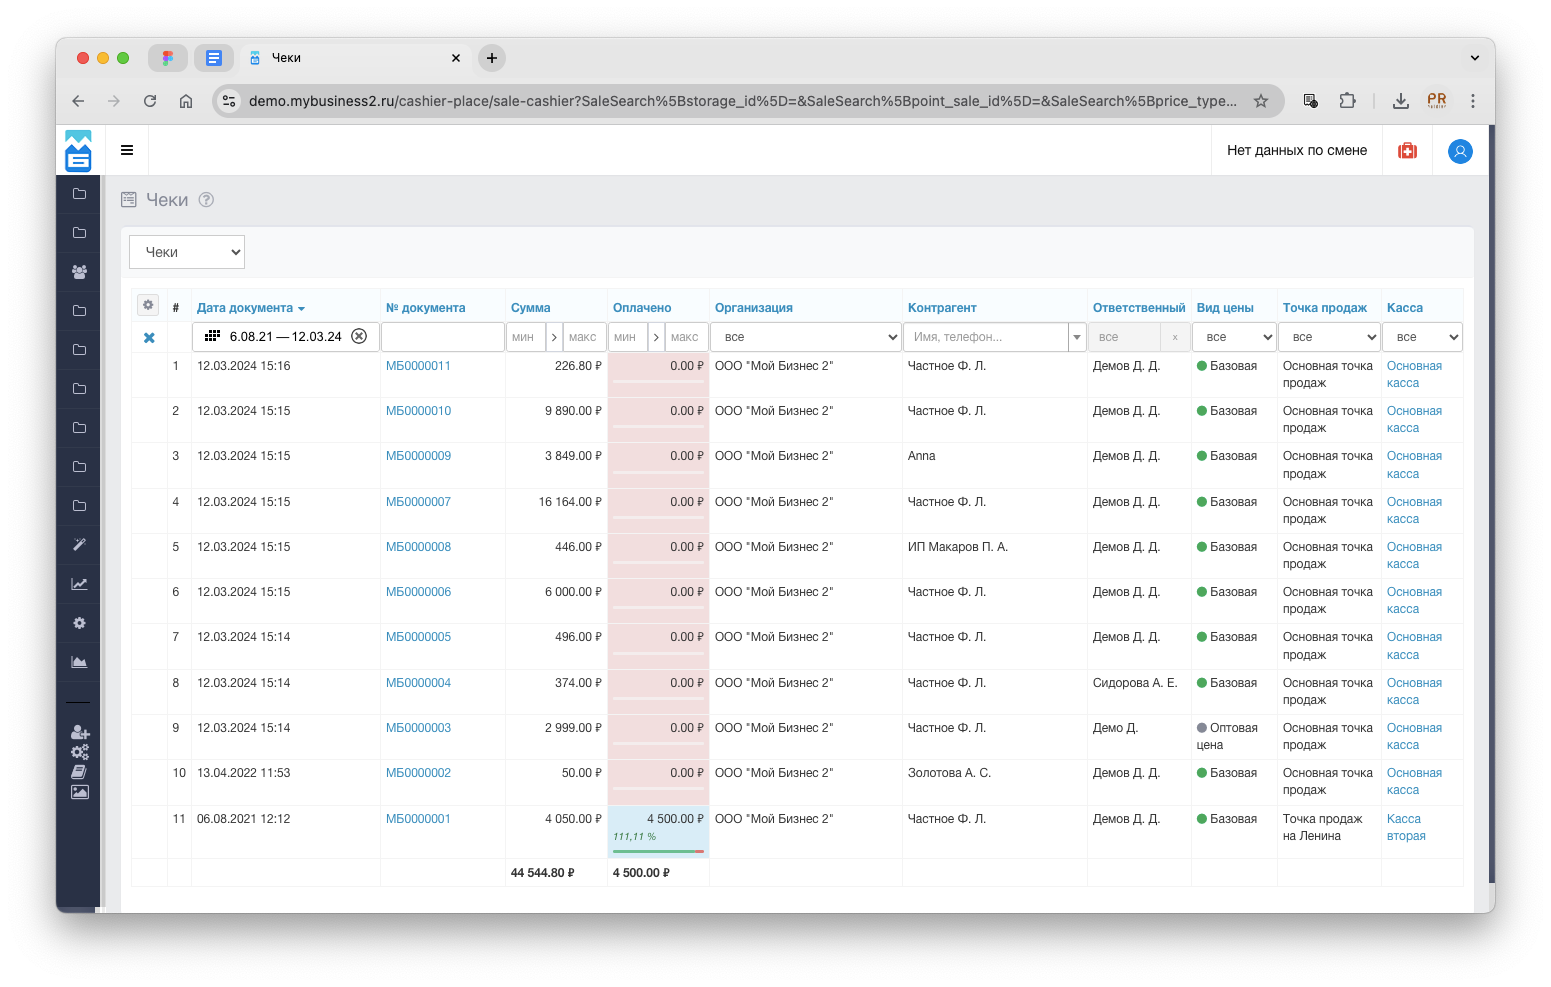This screenshot has height=987, width=1551.
Task: Reset filters with the blue X icon
Action: coord(149,338)
